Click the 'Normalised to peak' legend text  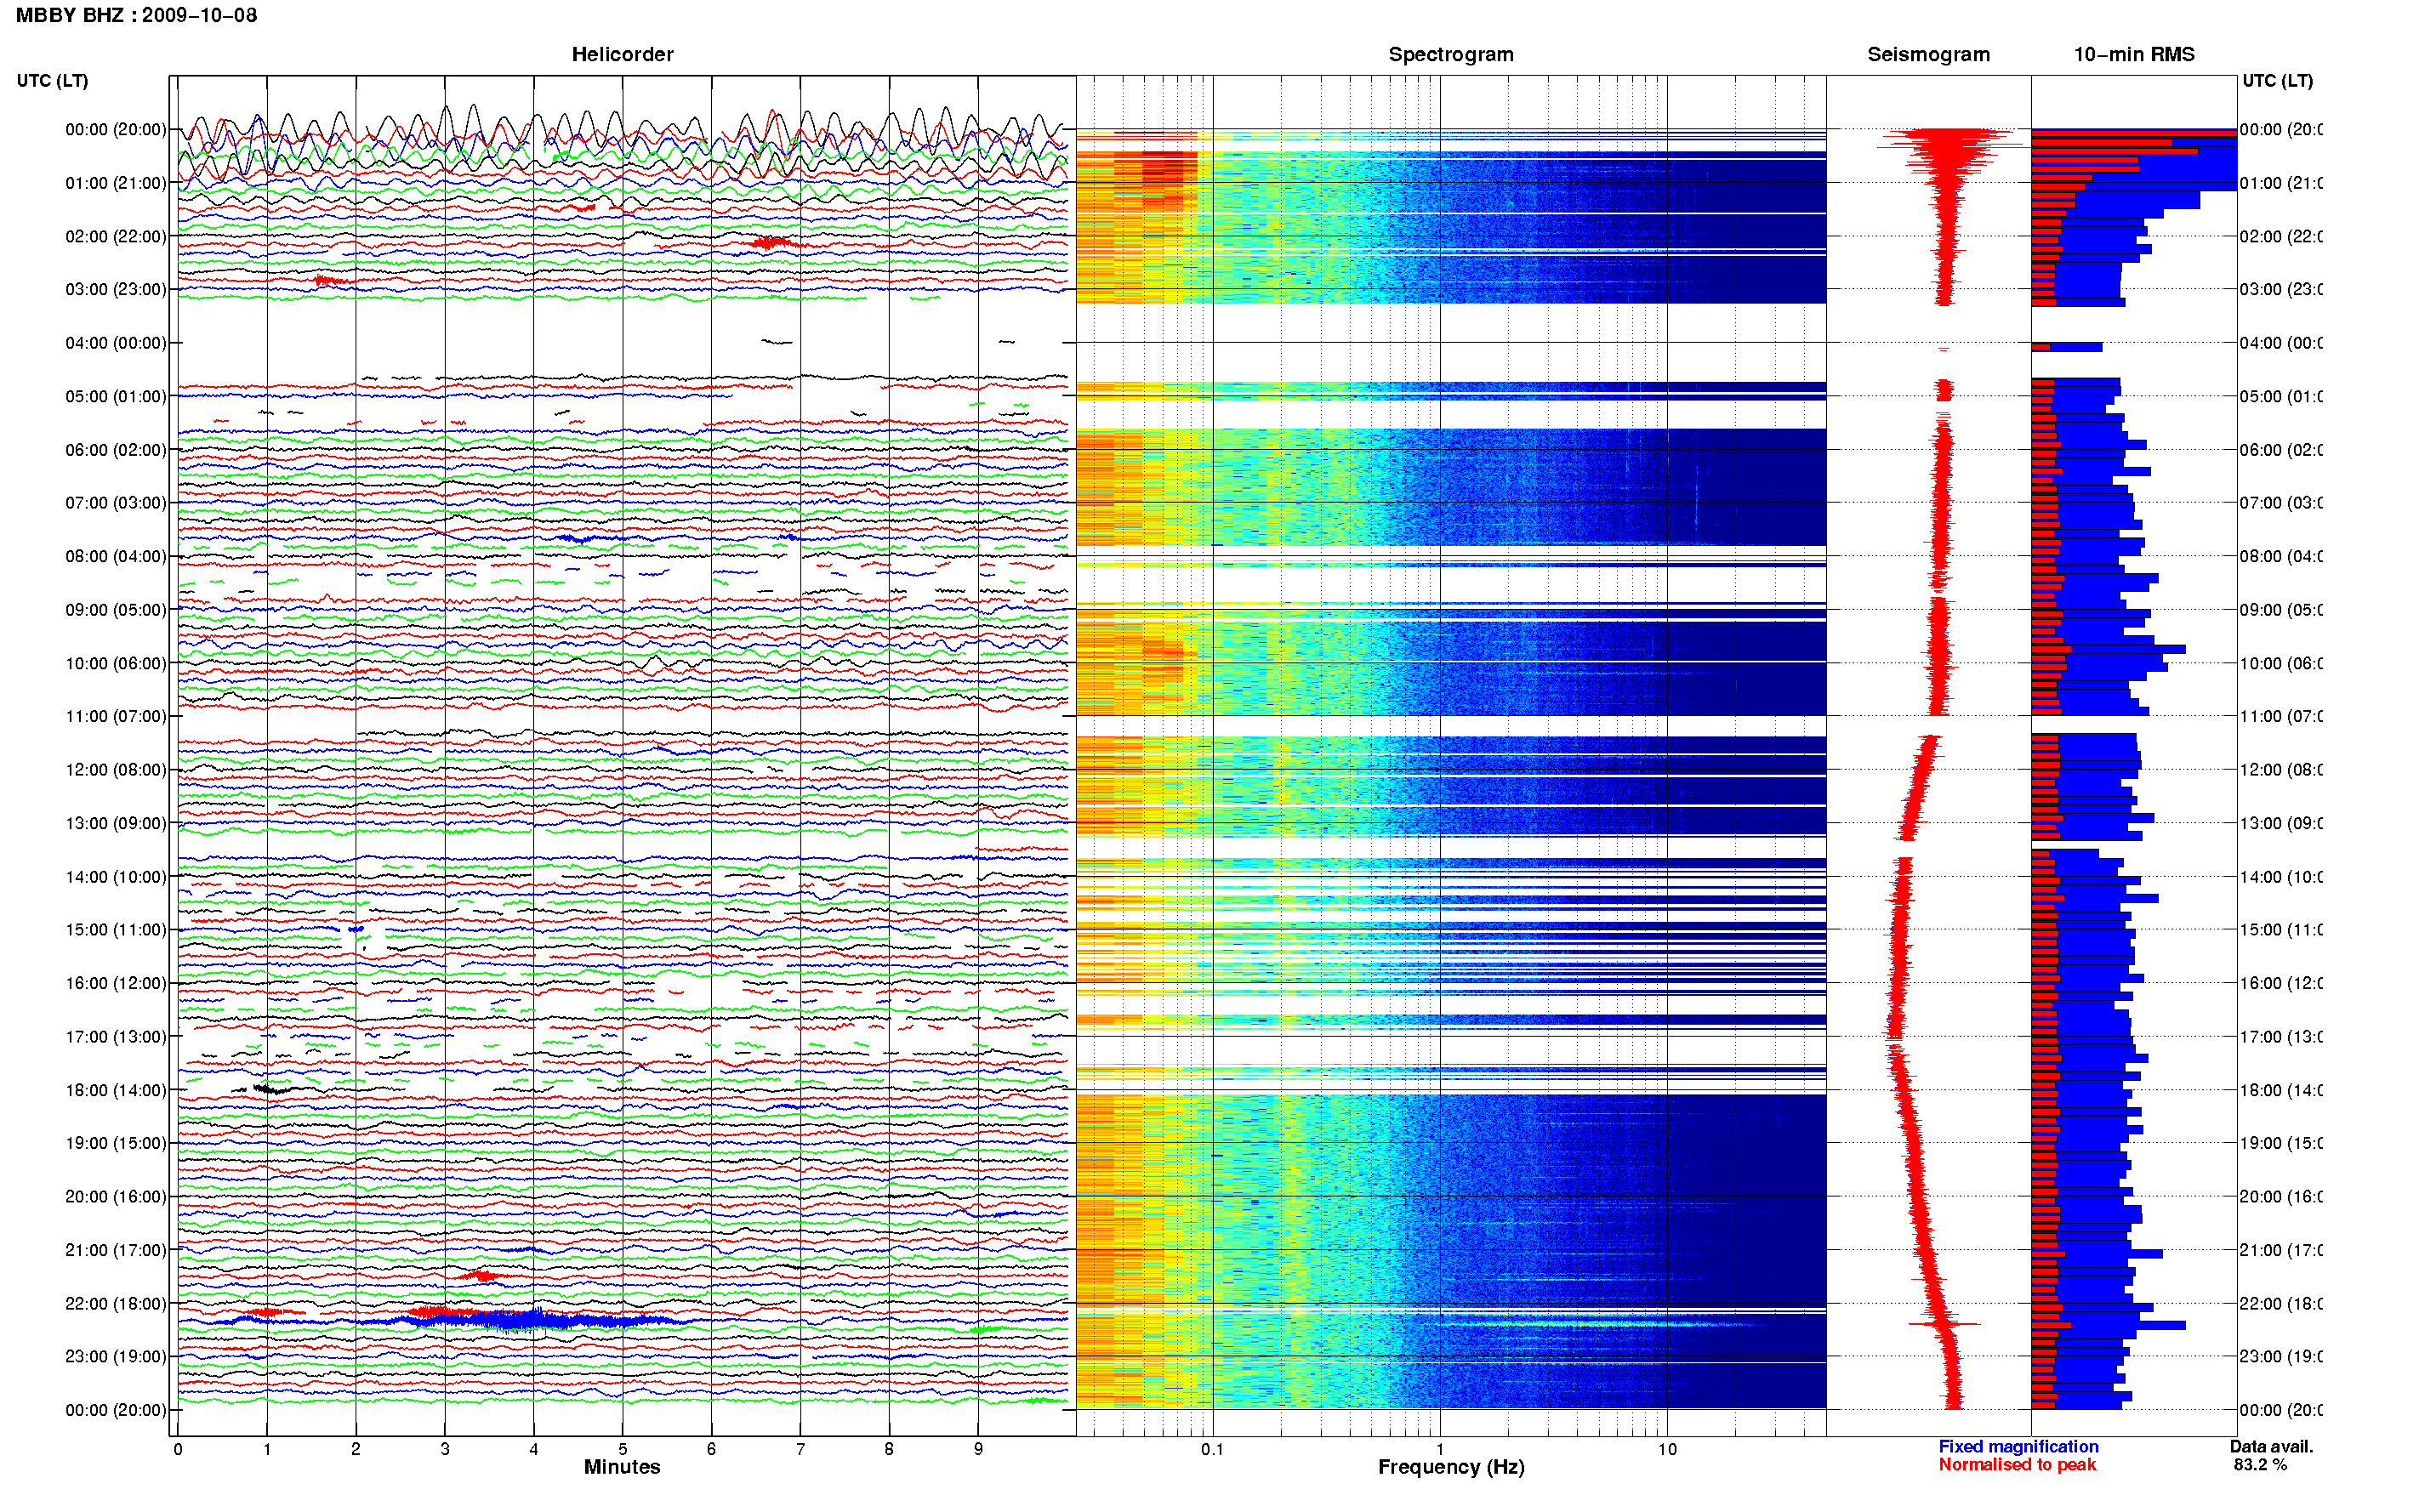coord(2017,1464)
